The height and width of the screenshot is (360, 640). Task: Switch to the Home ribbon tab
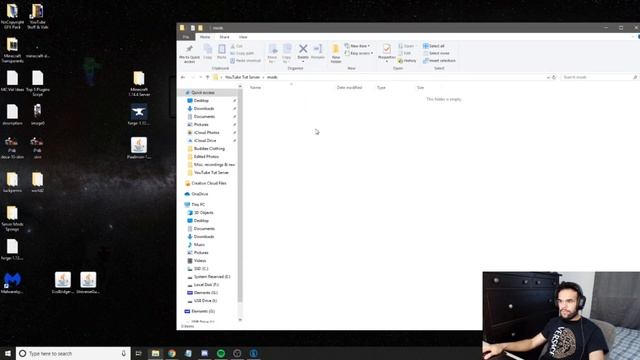pyautogui.click(x=205, y=37)
